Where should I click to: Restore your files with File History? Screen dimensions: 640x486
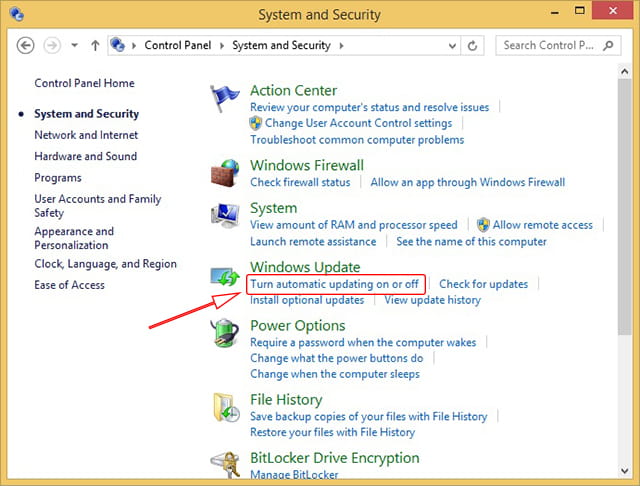(x=332, y=432)
